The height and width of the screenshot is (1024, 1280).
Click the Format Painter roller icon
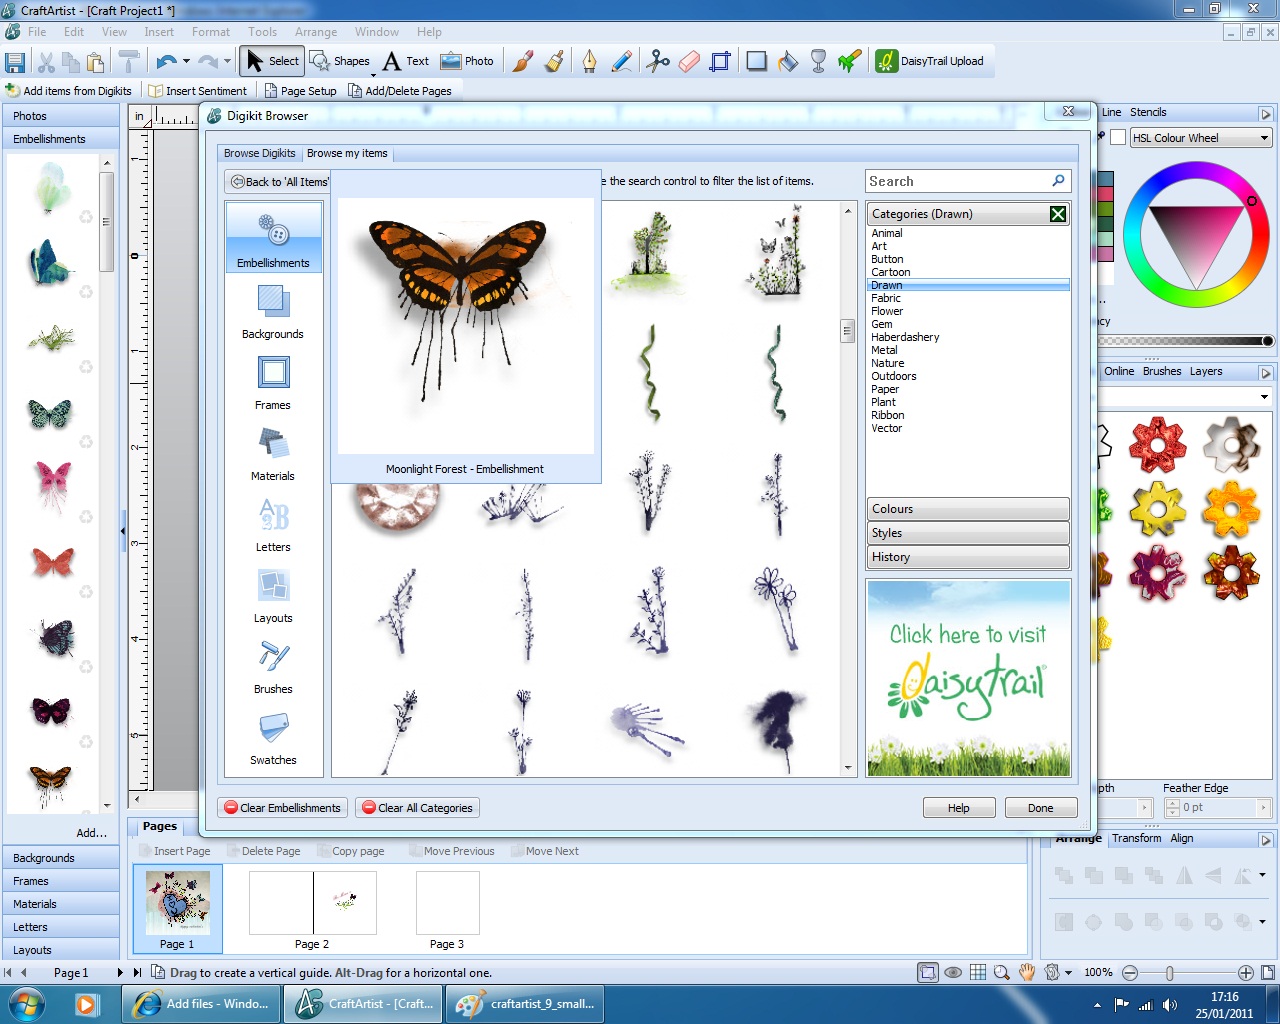(x=129, y=62)
